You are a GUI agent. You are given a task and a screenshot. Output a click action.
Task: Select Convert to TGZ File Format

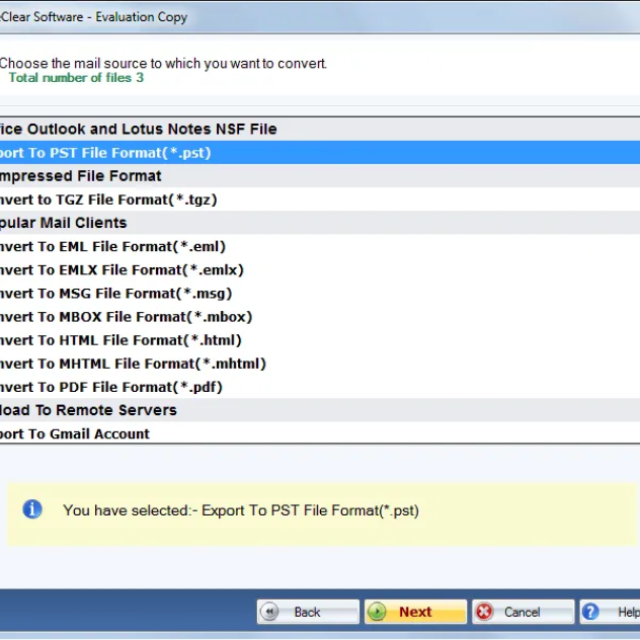click(108, 200)
